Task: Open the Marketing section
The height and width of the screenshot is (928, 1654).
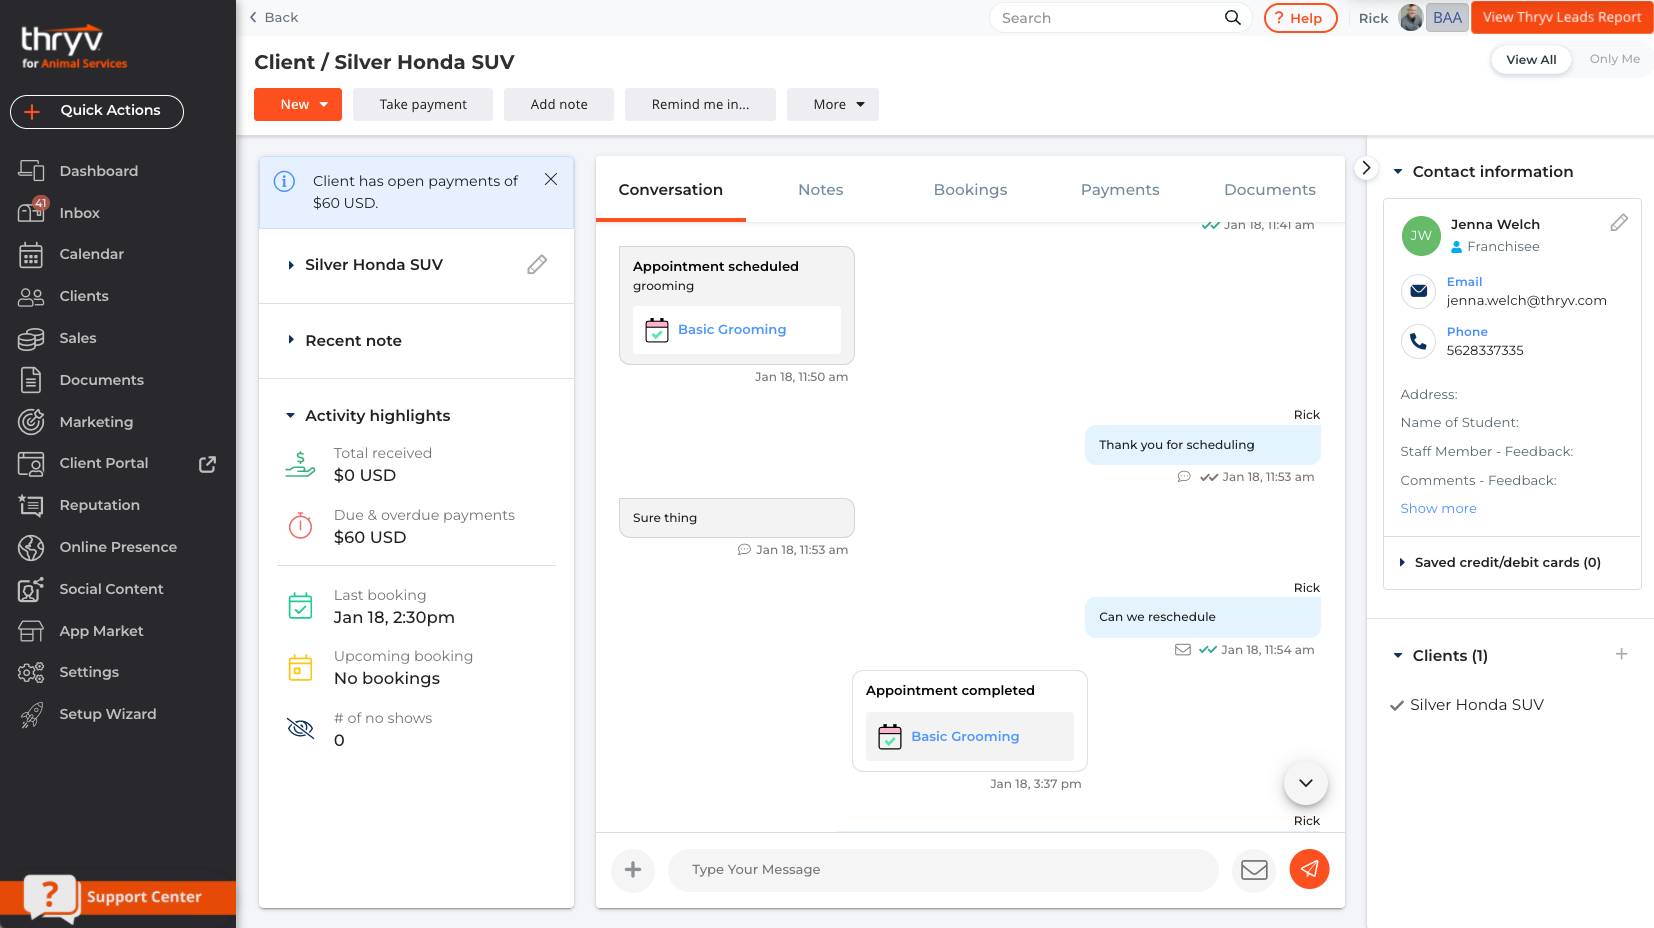Action: (96, 422)
